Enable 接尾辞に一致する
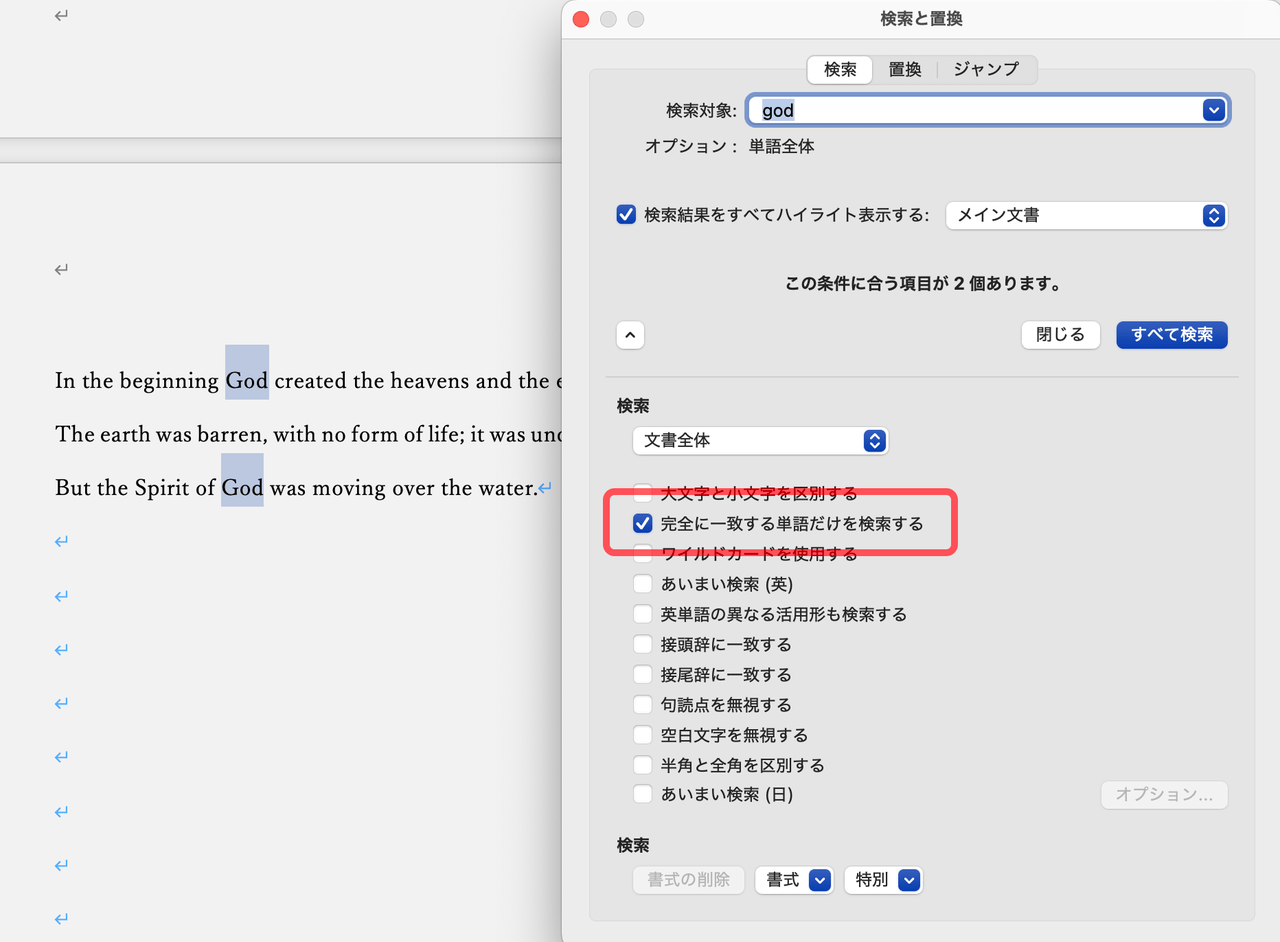Viewport: 1280px width, 942px height. pyautogui.click(x=642, y=673)
